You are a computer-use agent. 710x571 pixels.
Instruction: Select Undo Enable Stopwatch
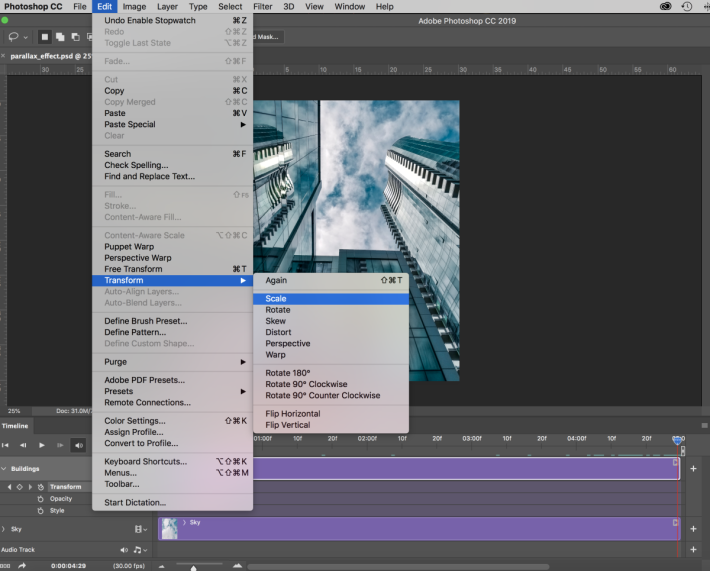(x=173, y=20)
